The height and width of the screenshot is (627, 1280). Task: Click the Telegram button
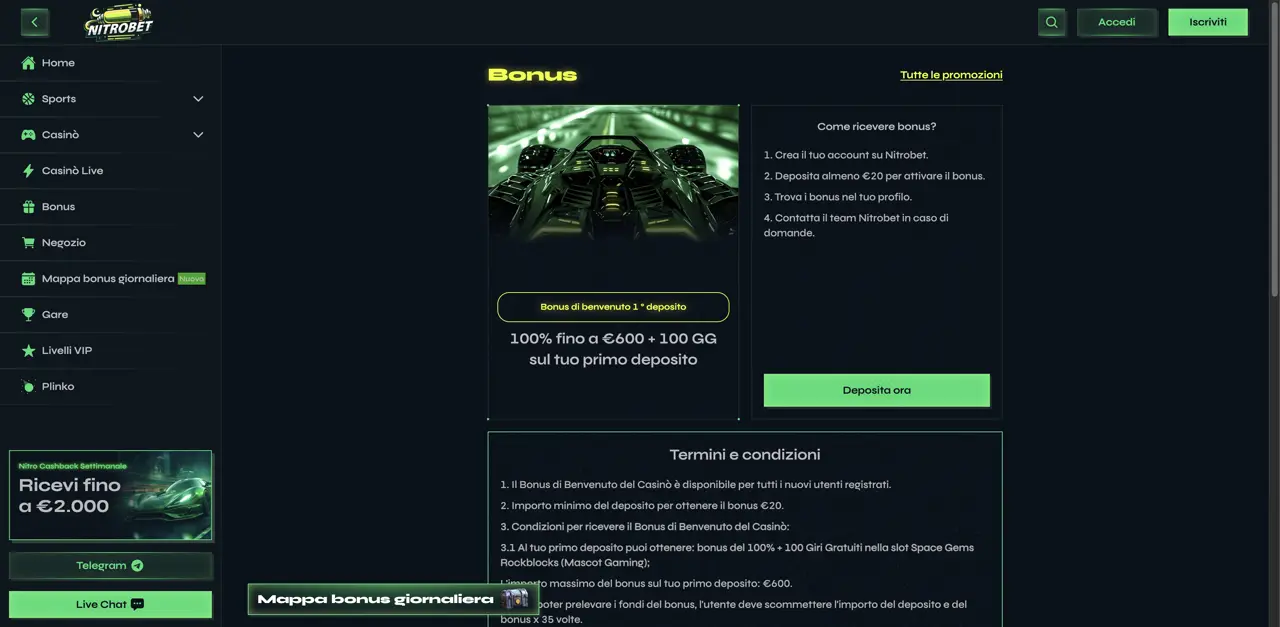point(110,566)
